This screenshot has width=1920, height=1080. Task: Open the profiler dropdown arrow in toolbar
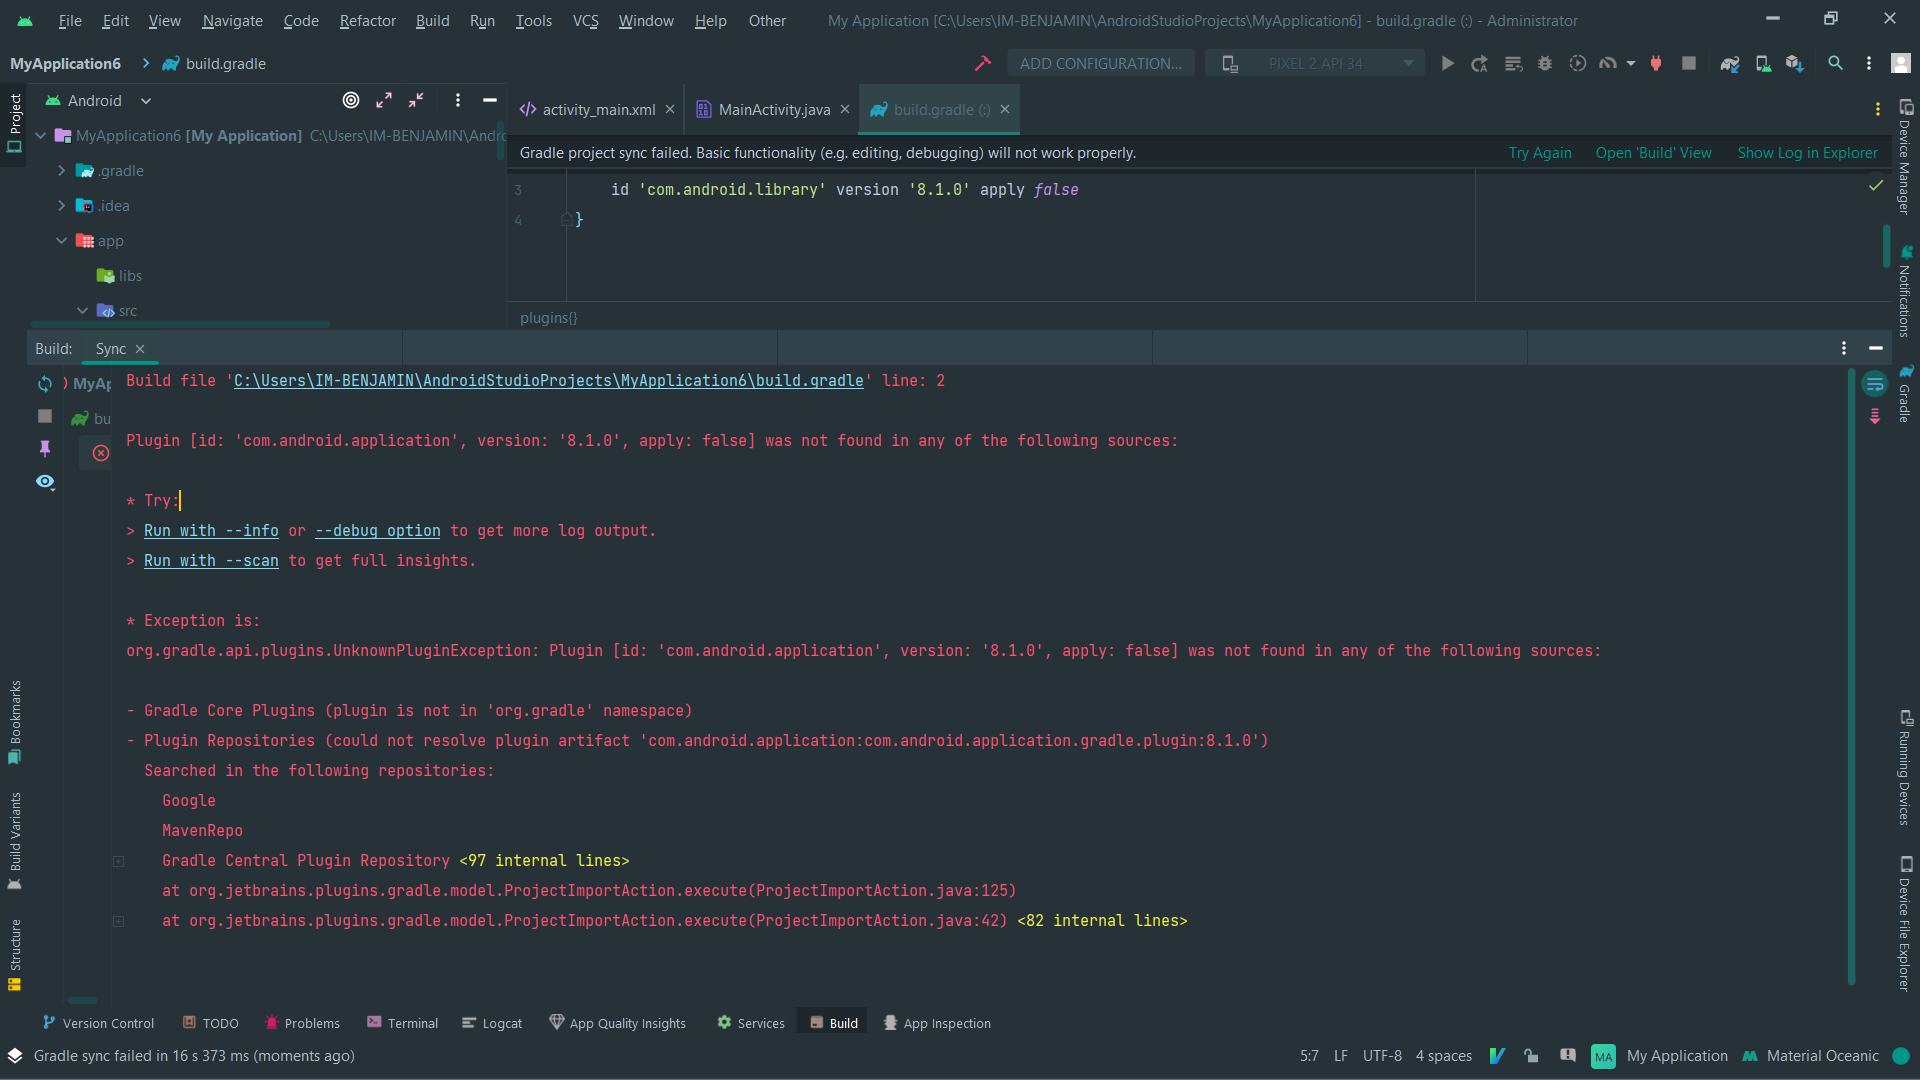tap(1631, 63)
